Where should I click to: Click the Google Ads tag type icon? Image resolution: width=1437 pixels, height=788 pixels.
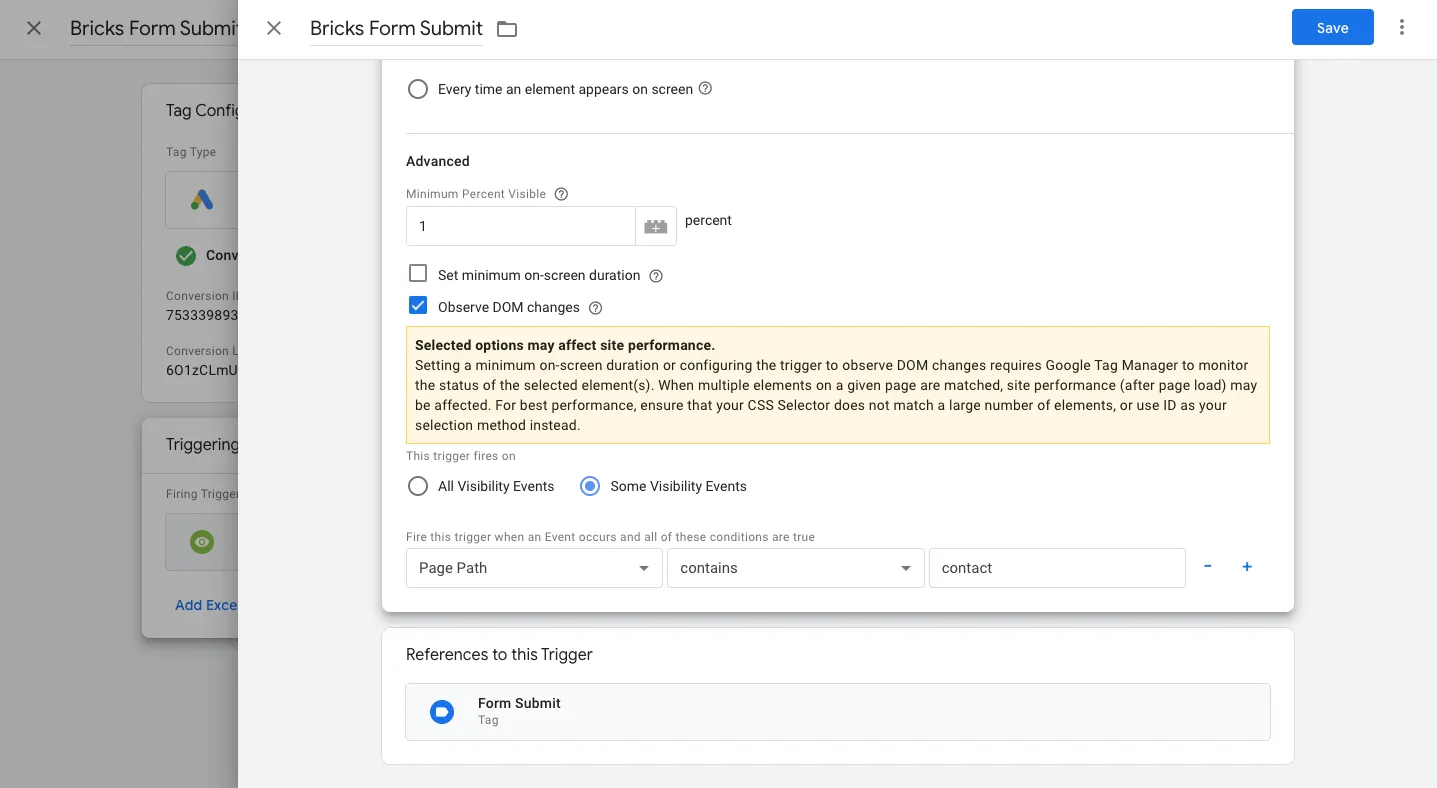click(x=201, y=199)
